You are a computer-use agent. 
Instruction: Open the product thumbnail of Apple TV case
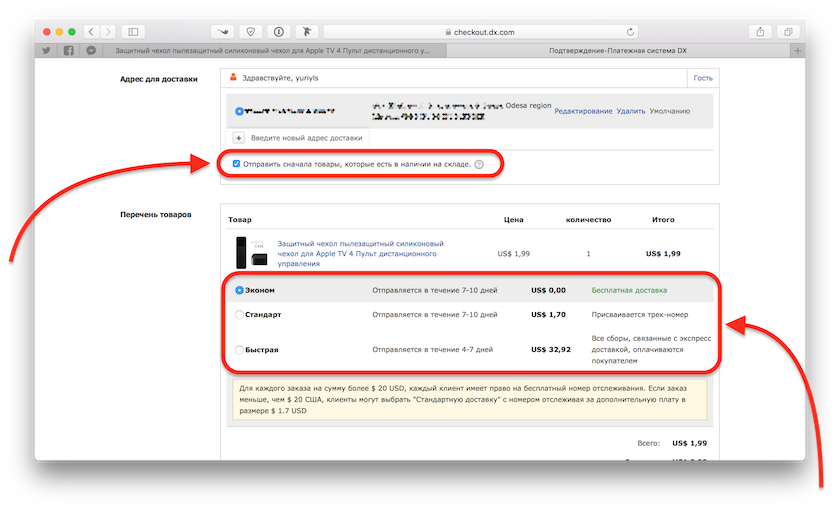pyautogui.click(x=252, y=253)
